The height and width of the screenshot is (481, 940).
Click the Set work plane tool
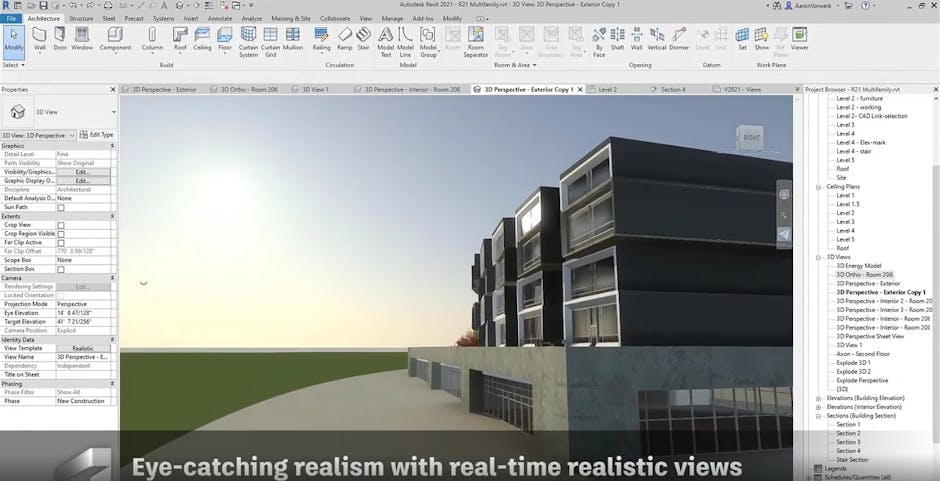pyautogui.click(x=742, y=39)
